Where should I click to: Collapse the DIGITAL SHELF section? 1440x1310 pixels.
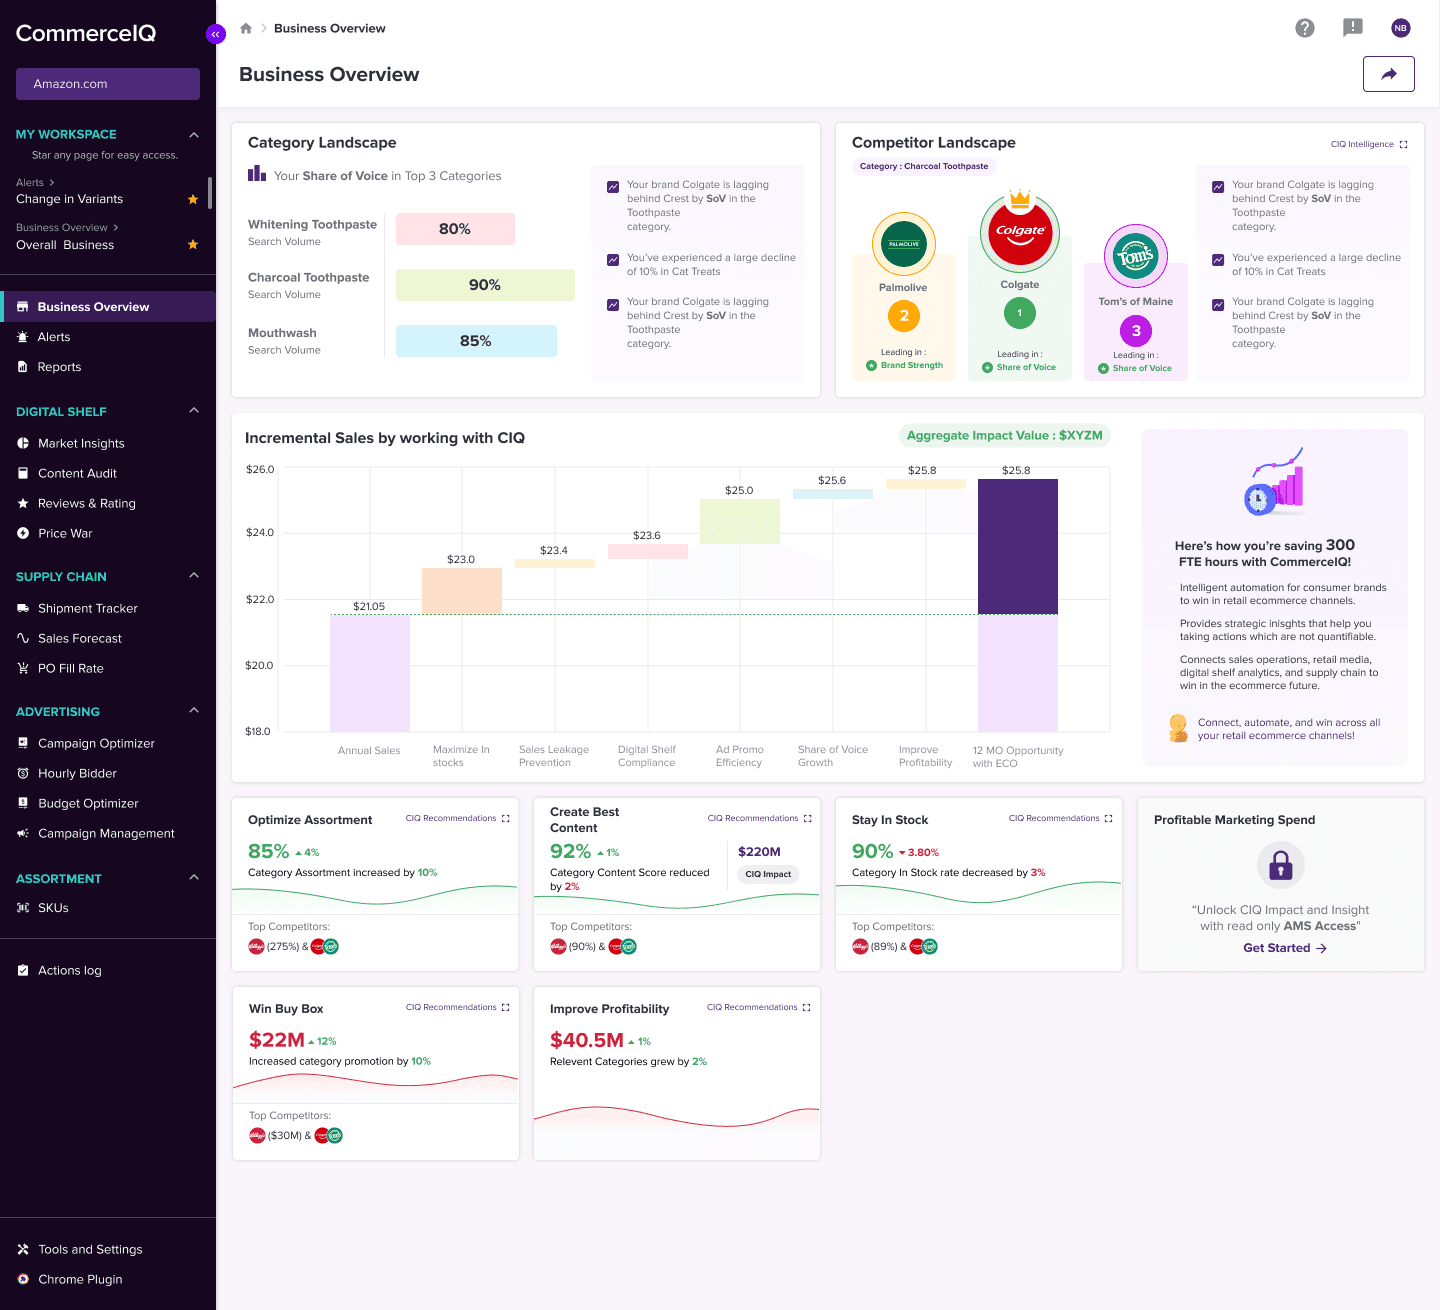[x=194, y=410]
